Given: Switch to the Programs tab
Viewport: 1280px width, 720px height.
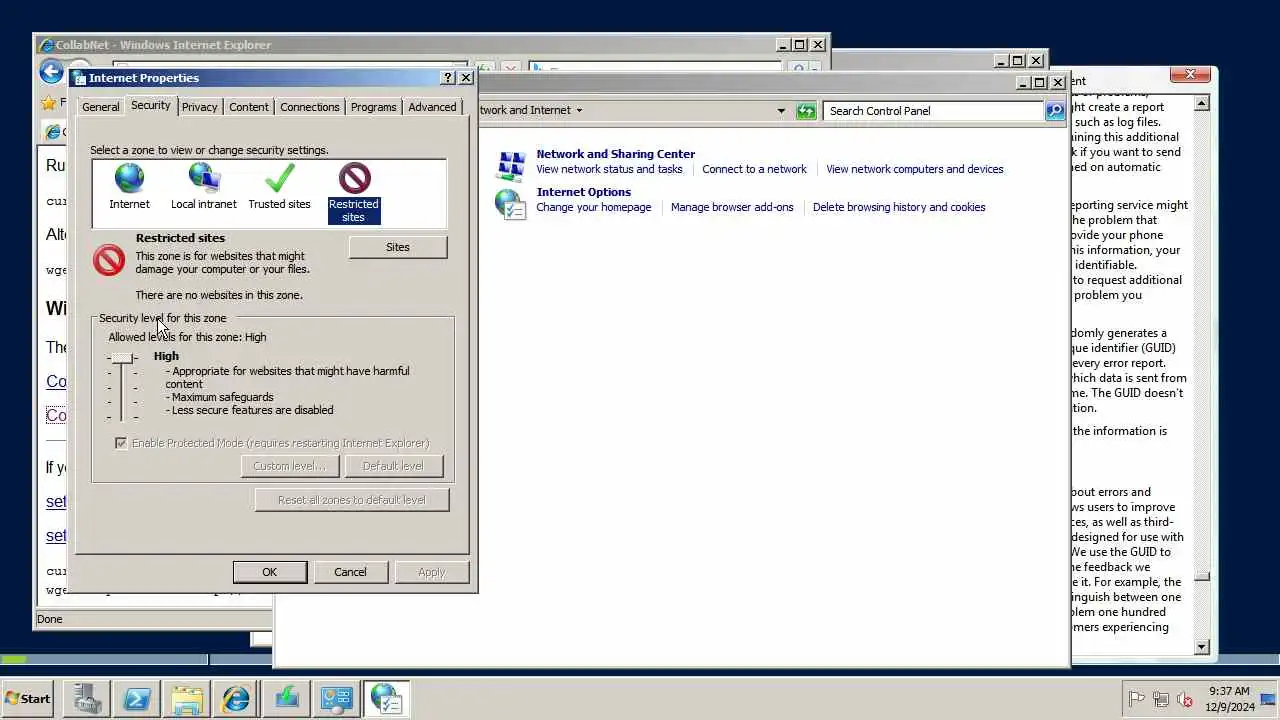Looking at the screenshot, I should tap(374, 107).
